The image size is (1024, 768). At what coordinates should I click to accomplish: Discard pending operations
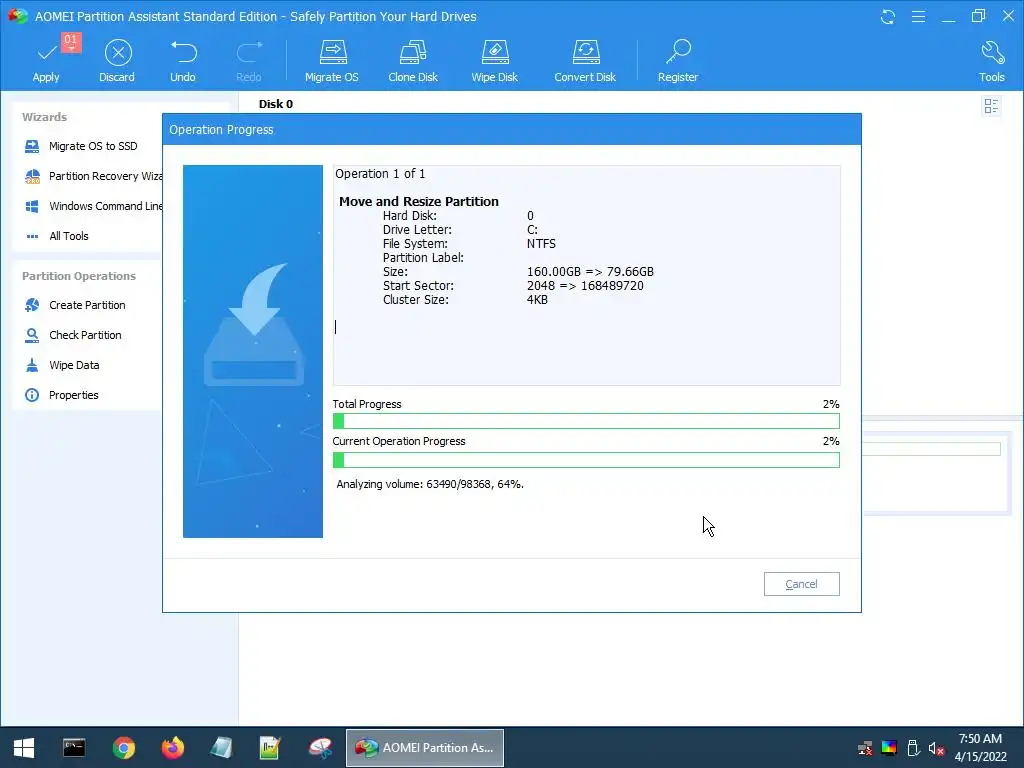click(118, 60)
